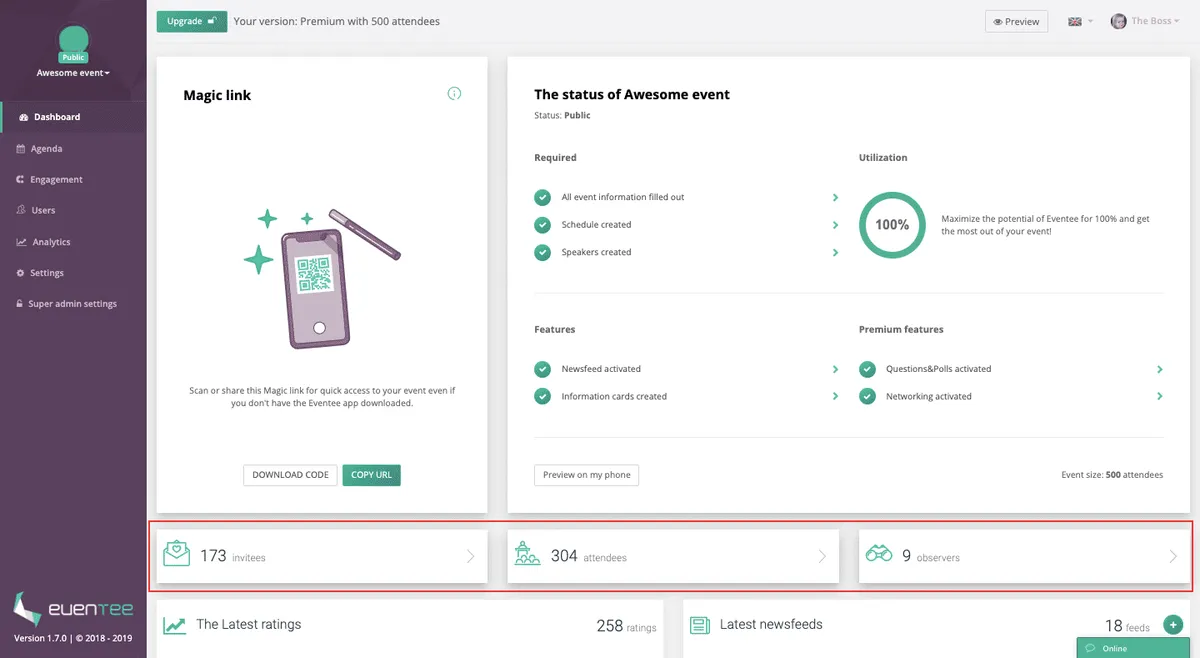Viewport: 1200px width, 658px height.
Task: Add a newsfeed with plus button
Action: [1173, 625]
